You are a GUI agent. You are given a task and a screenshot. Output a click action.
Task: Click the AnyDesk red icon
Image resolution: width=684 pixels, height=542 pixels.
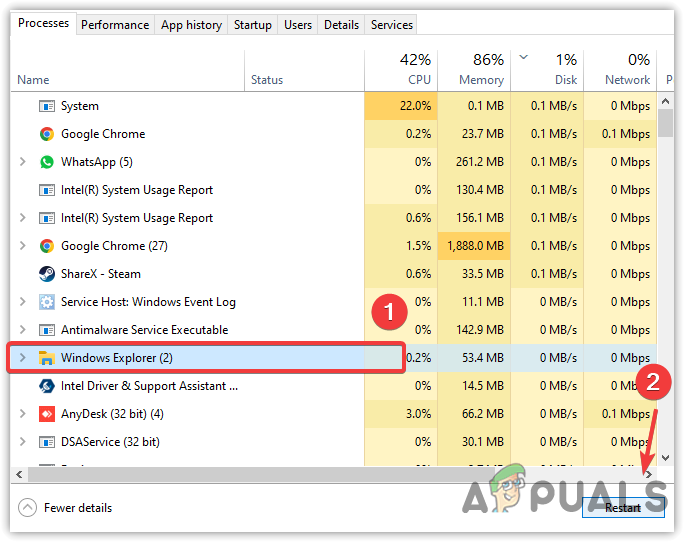point(47,414)
